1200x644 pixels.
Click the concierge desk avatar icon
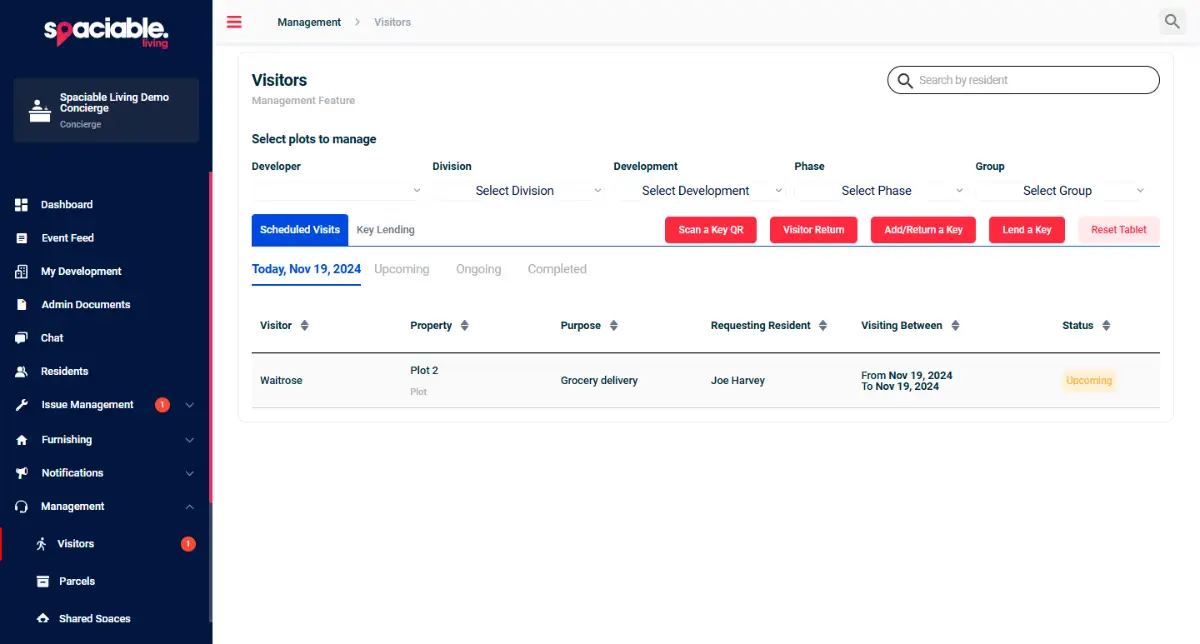click(39, 110)
